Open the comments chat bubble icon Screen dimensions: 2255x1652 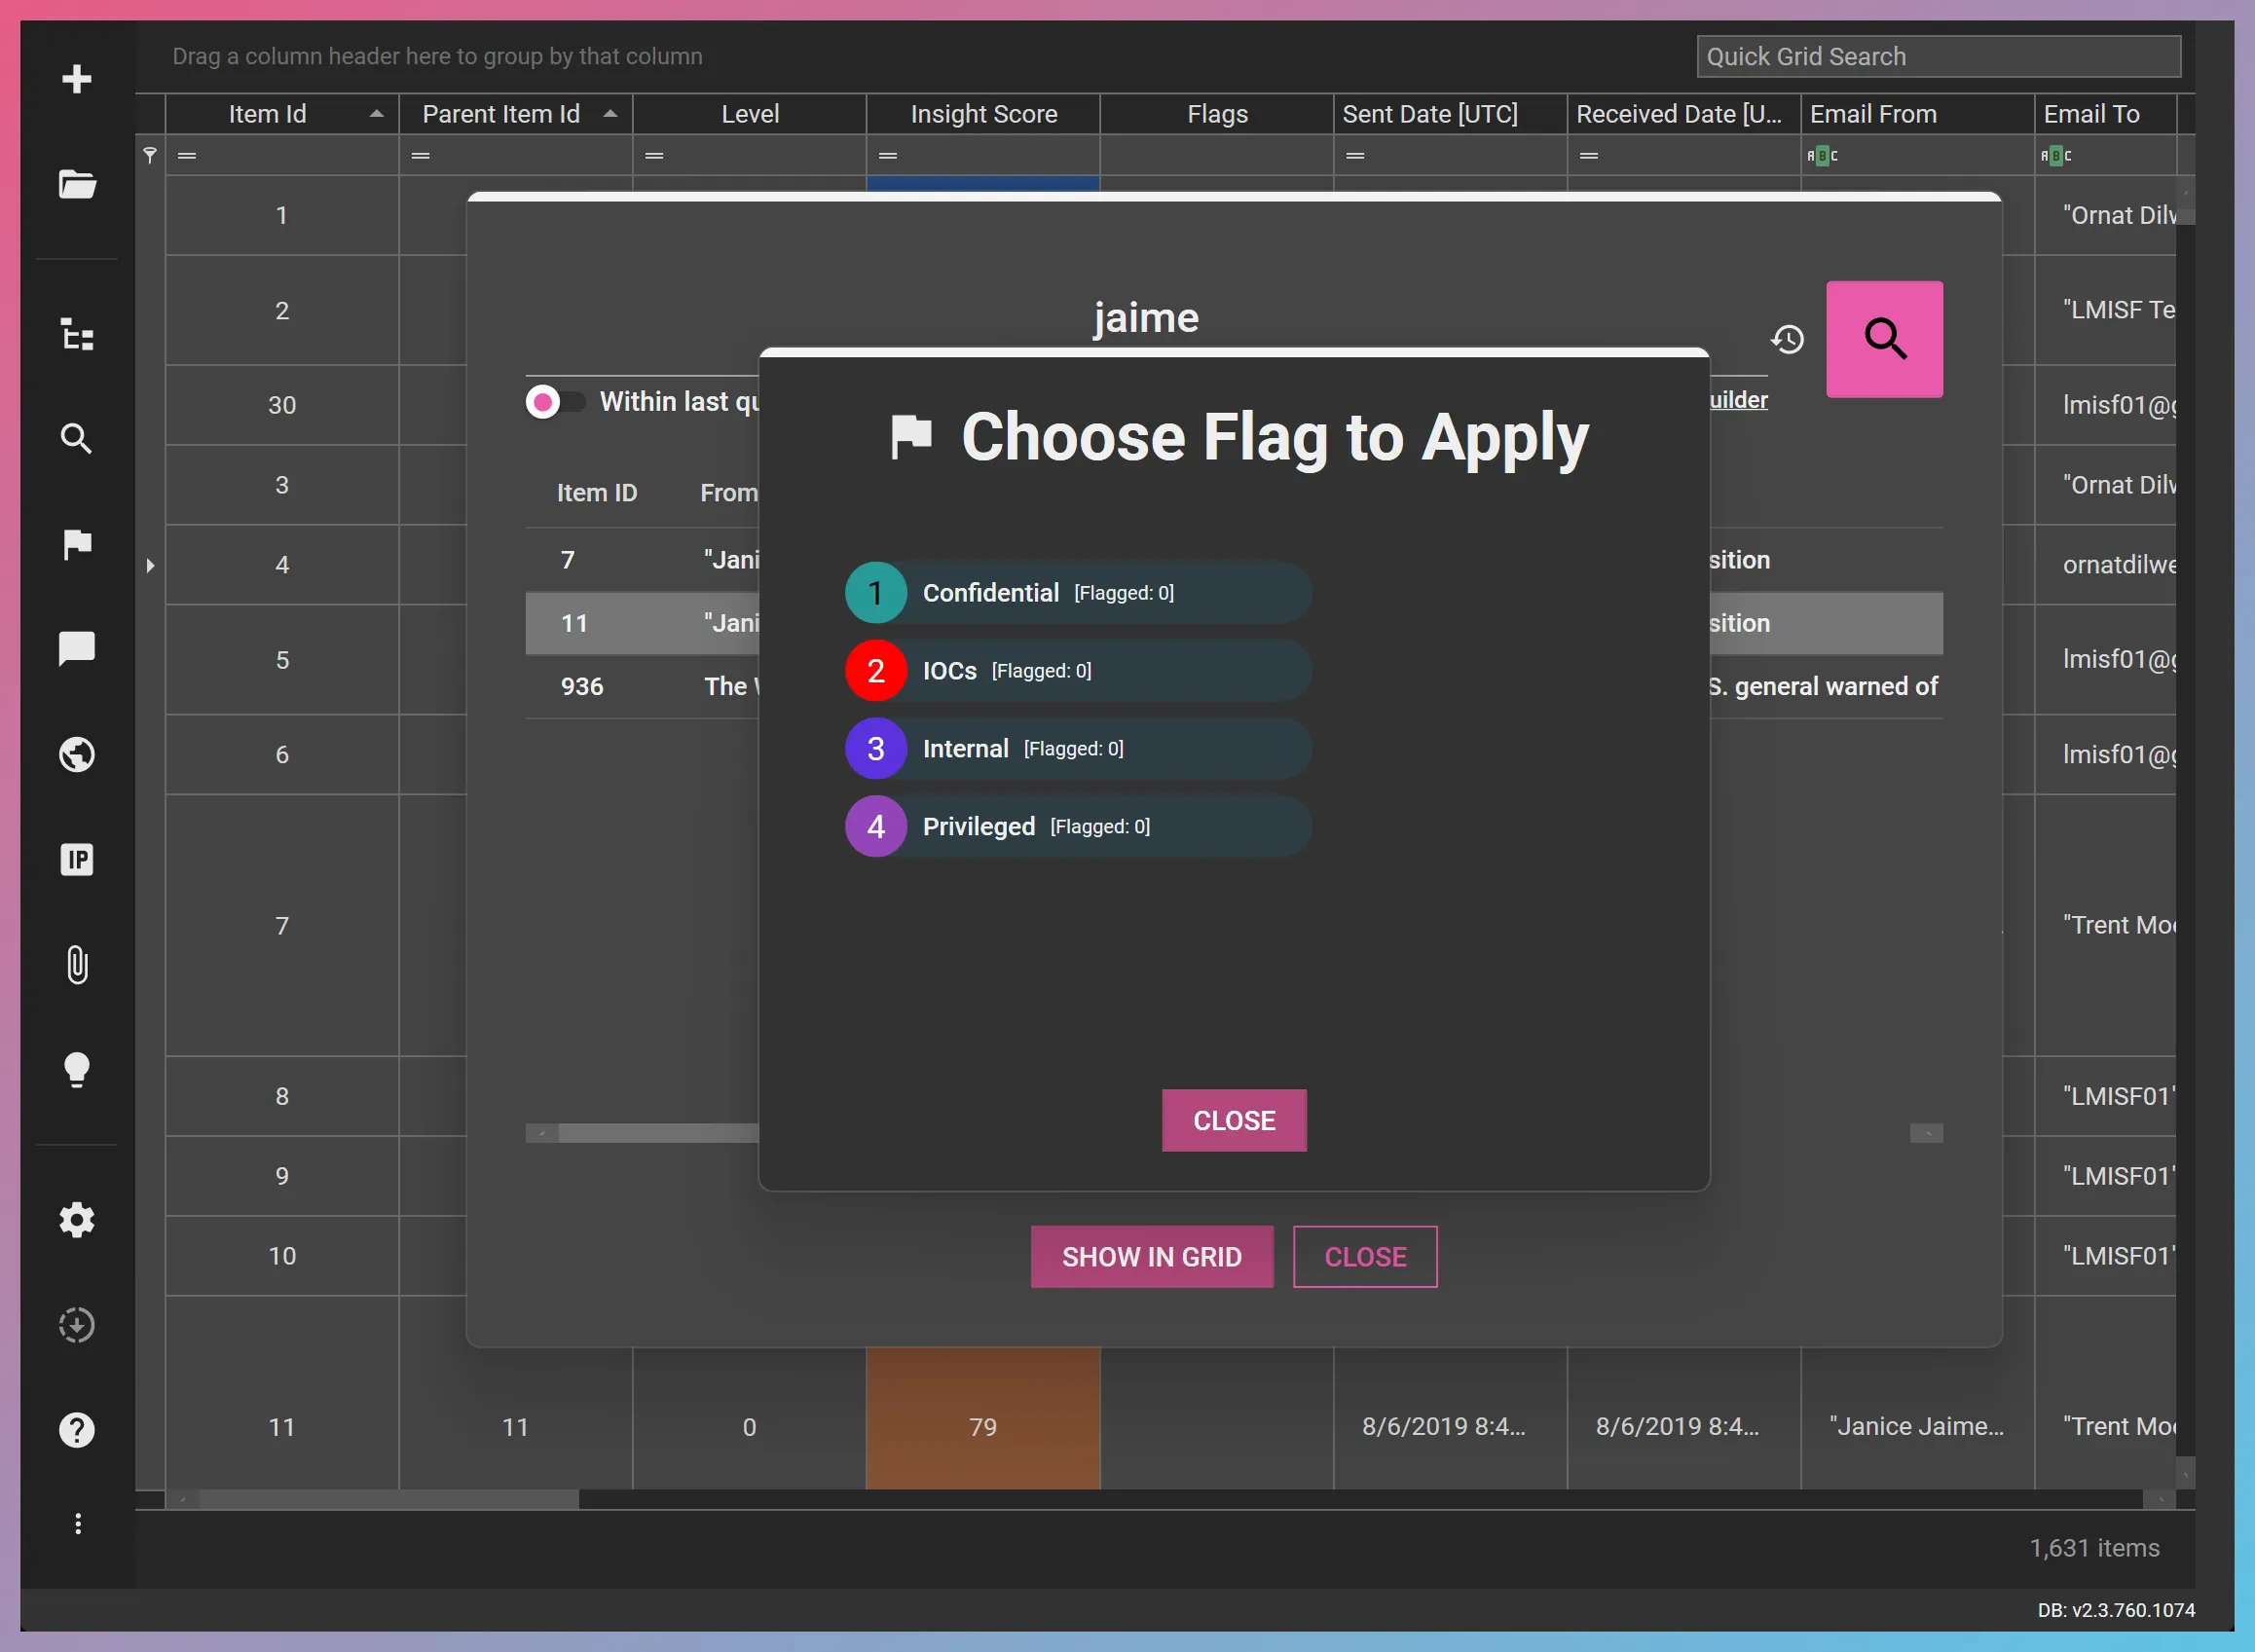pos(77,648)
